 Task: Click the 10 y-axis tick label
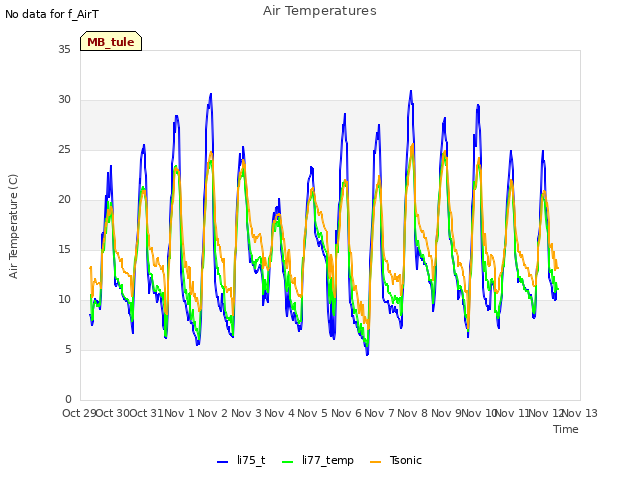pyautogui.click(x=64, y=300)
